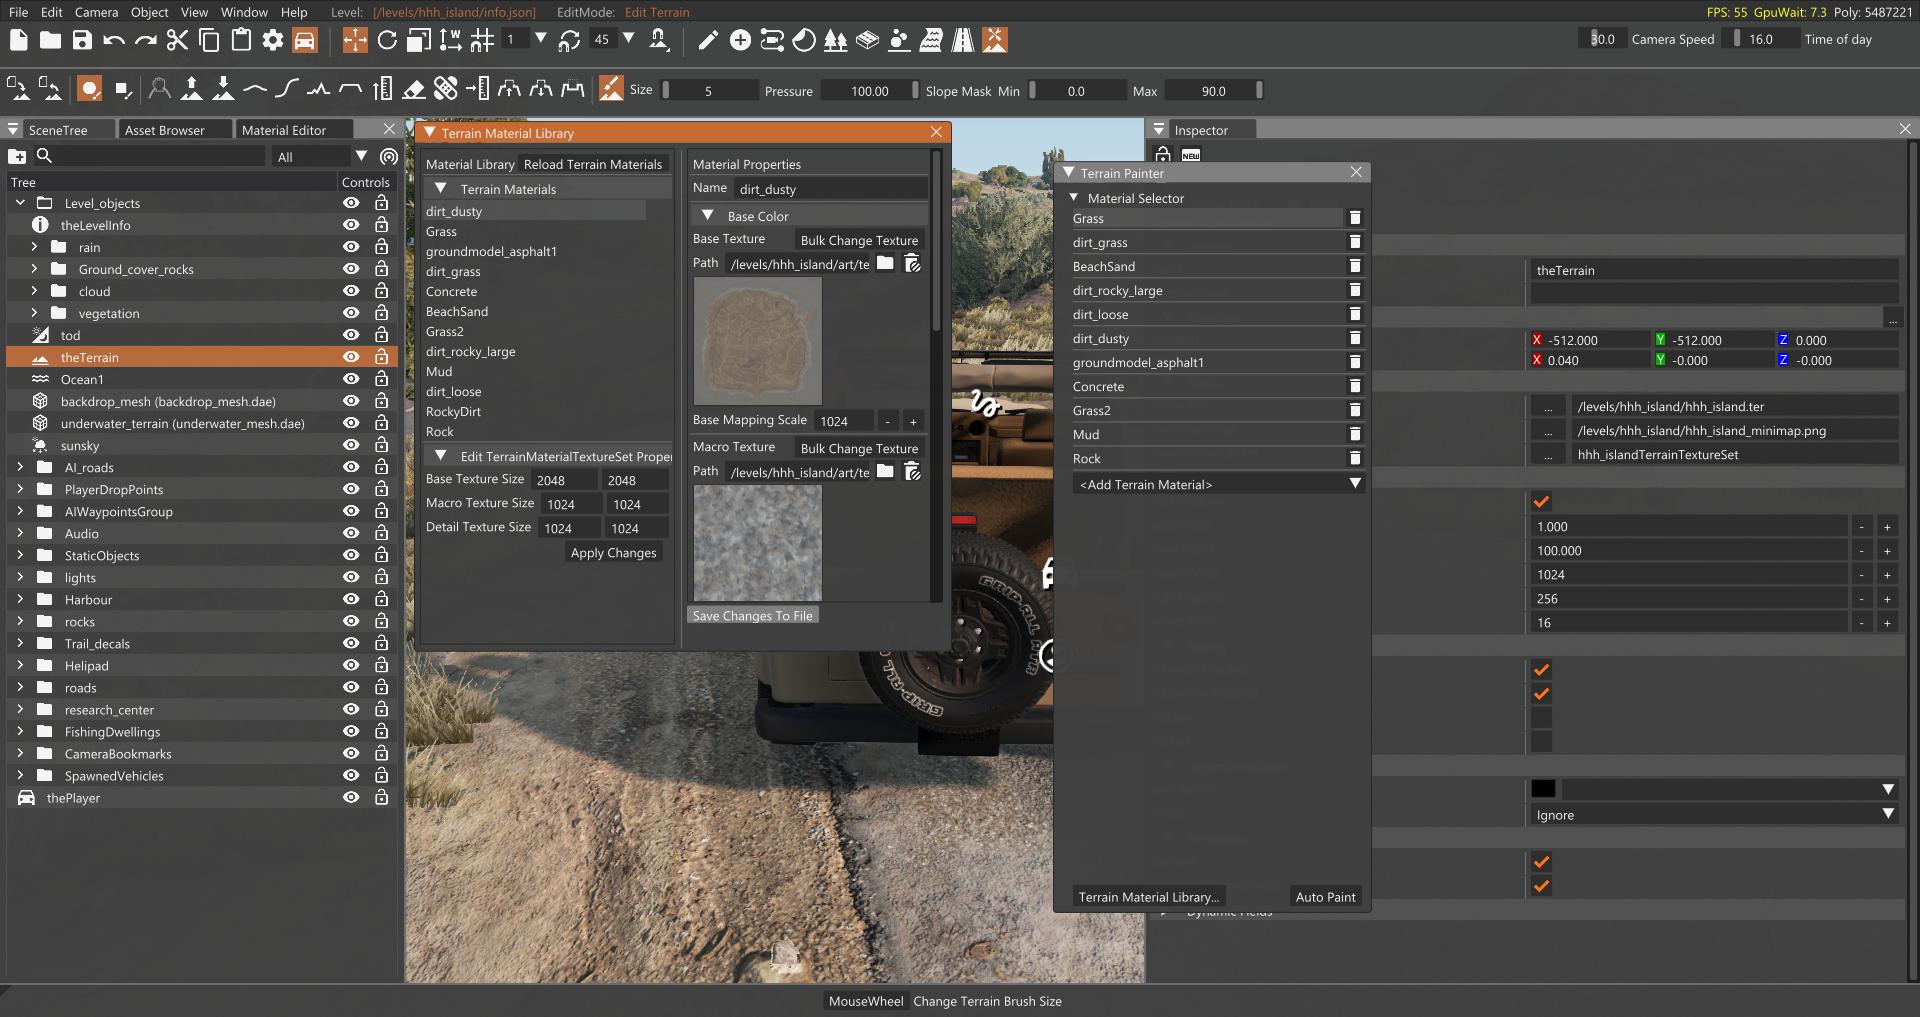Open the Add Terrain Material dropdown

pos(1218,484)
